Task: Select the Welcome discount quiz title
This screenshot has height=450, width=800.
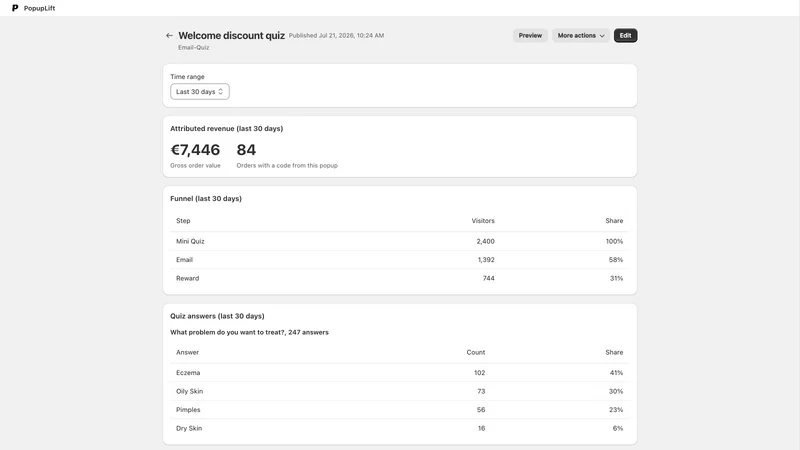Action: [x=232, y=36]
